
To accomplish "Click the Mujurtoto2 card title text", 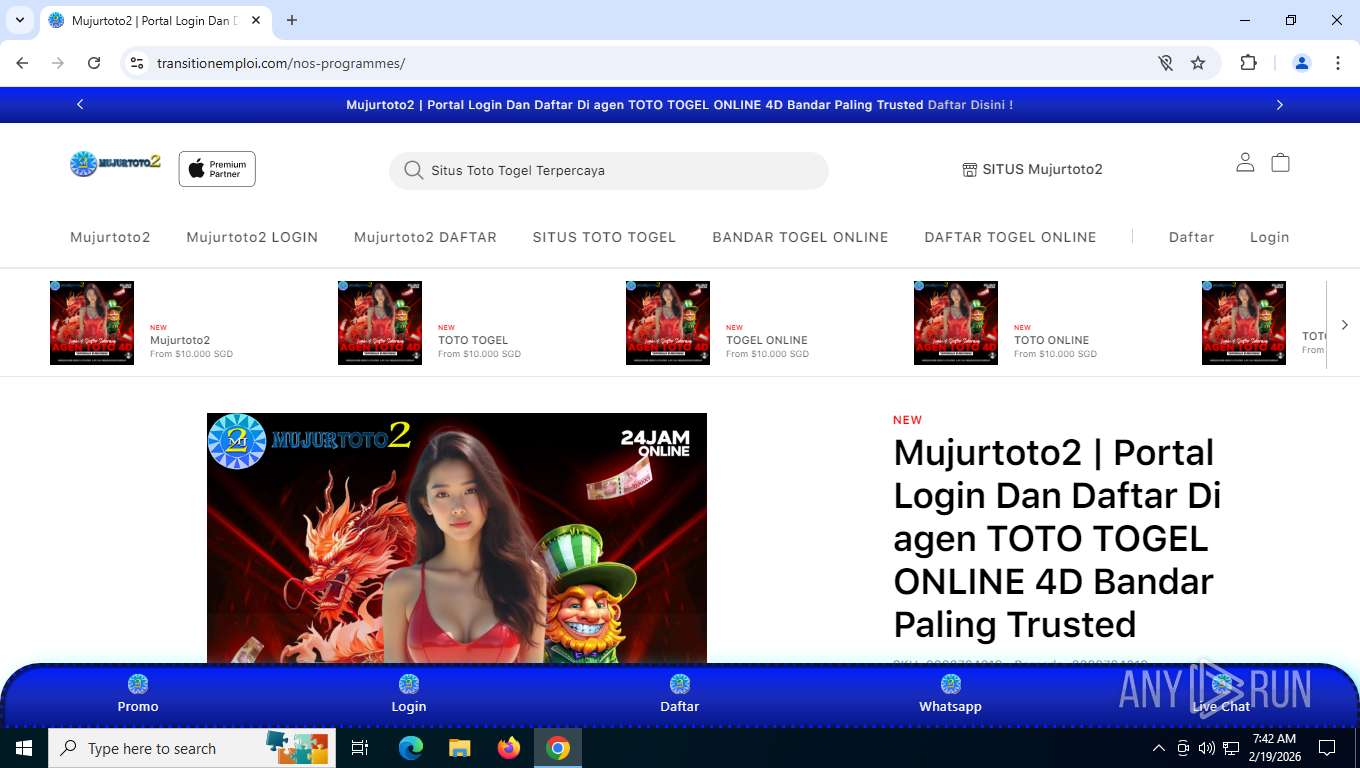I will point(180,340).
